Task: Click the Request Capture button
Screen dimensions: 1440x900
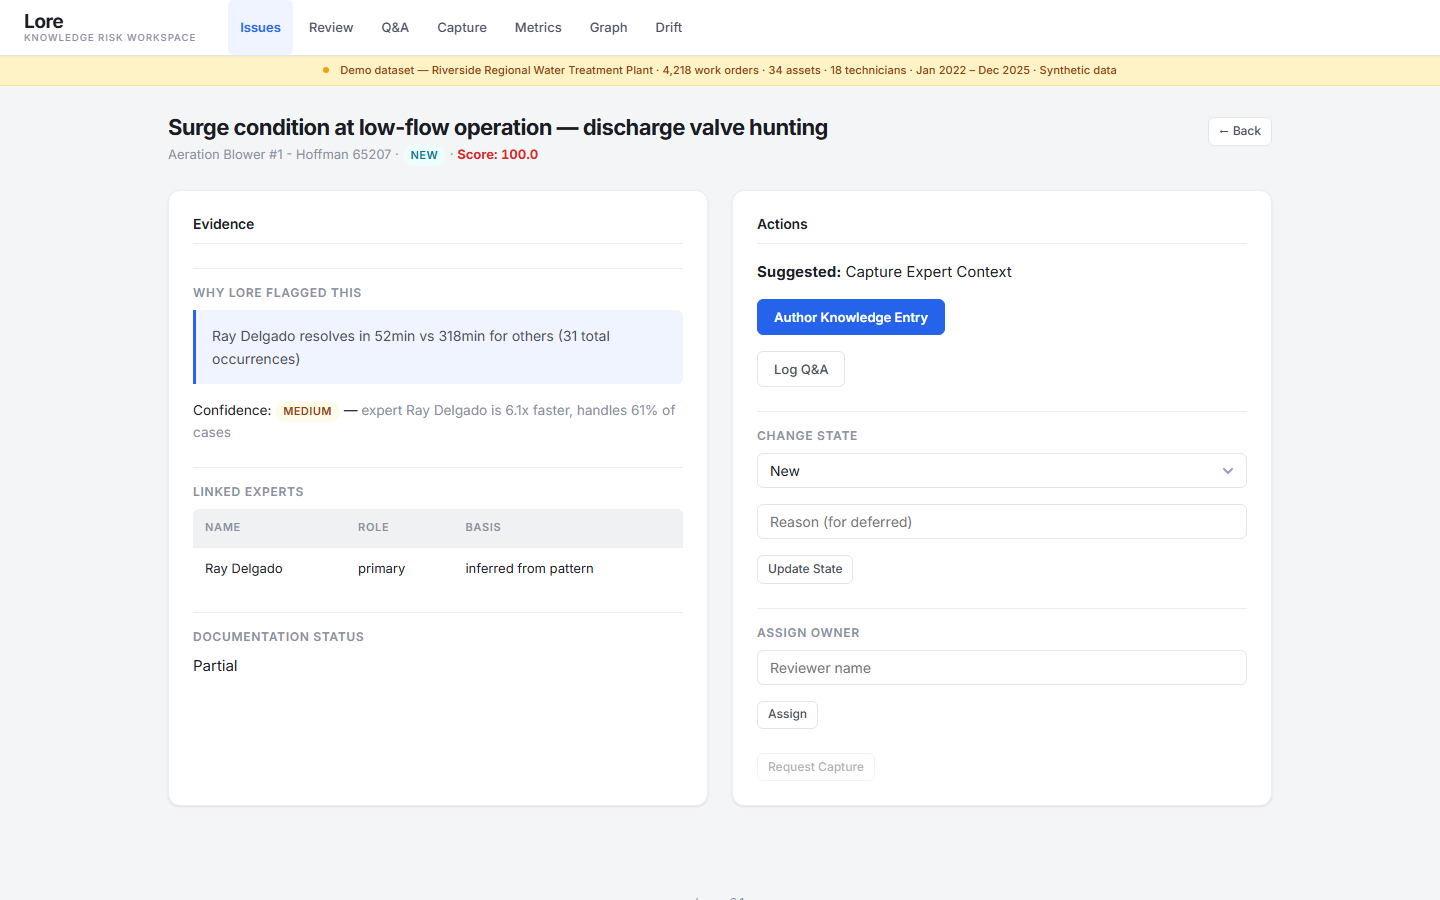Action: pos(815,766)
